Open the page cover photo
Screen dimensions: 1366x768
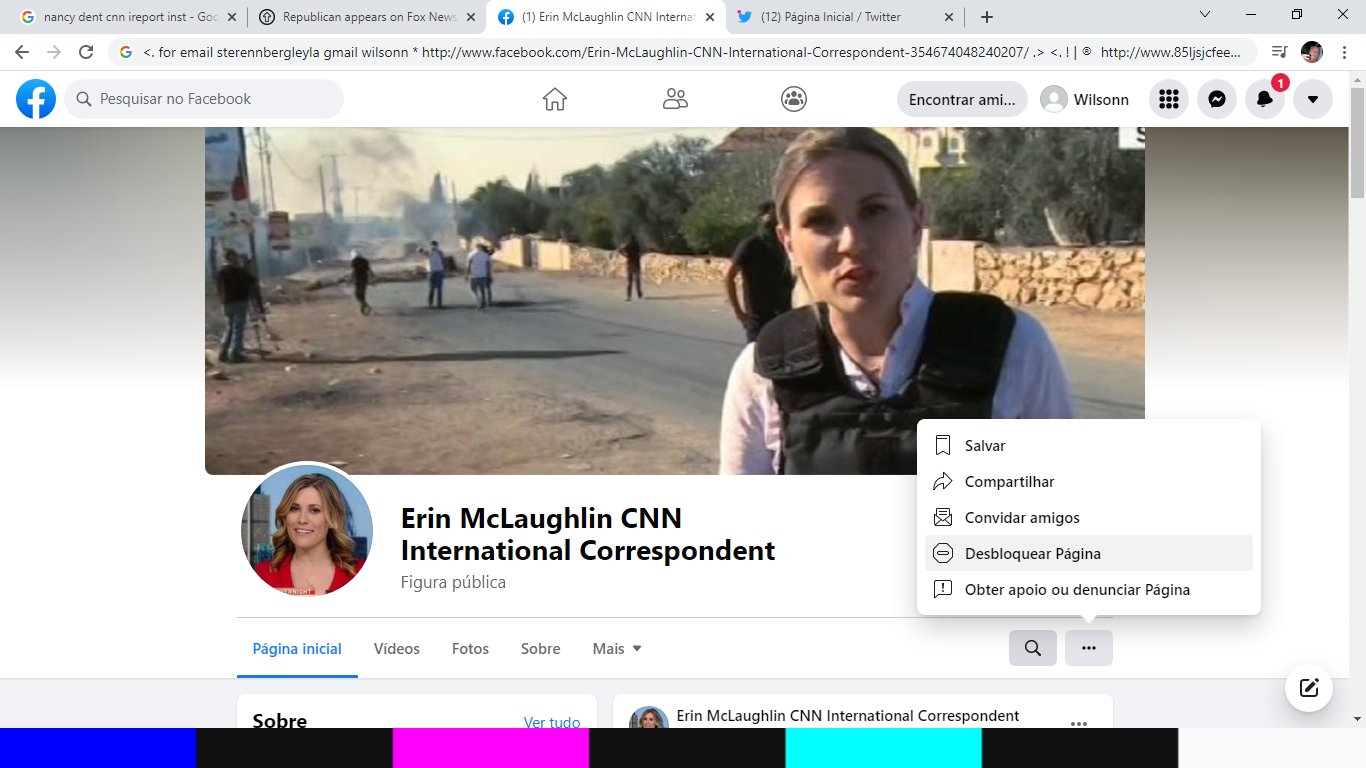pyautogui.click(x=675, y=300)
